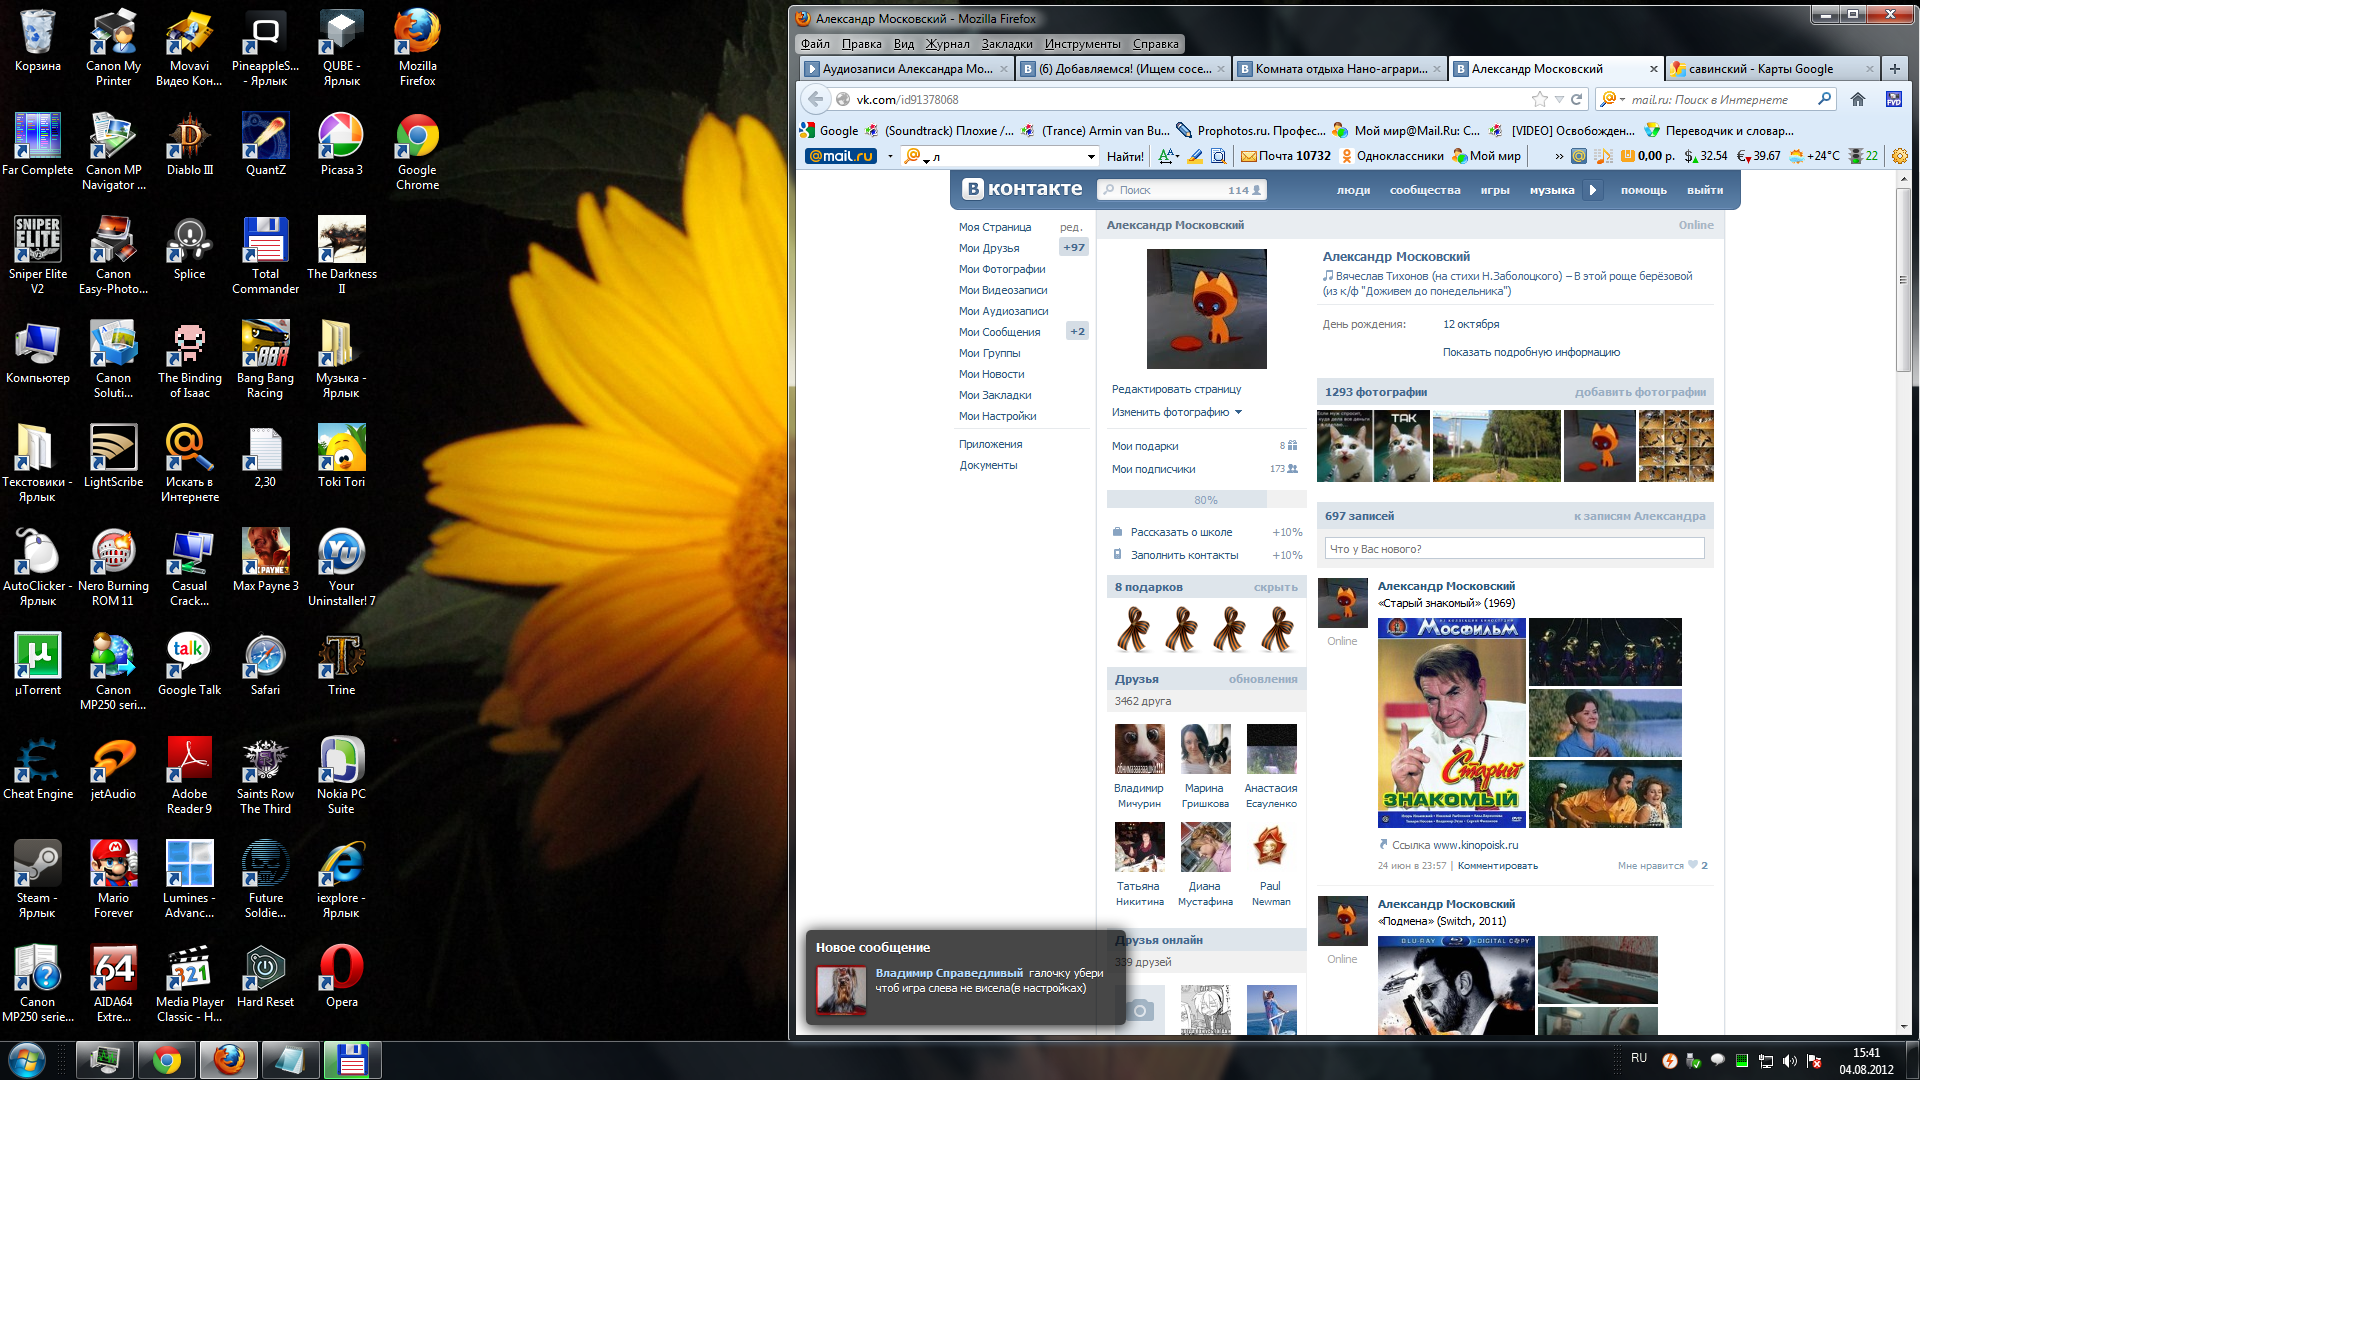Open a new tab with the plus button
2375x1335 pixels.
(1894, 69)
